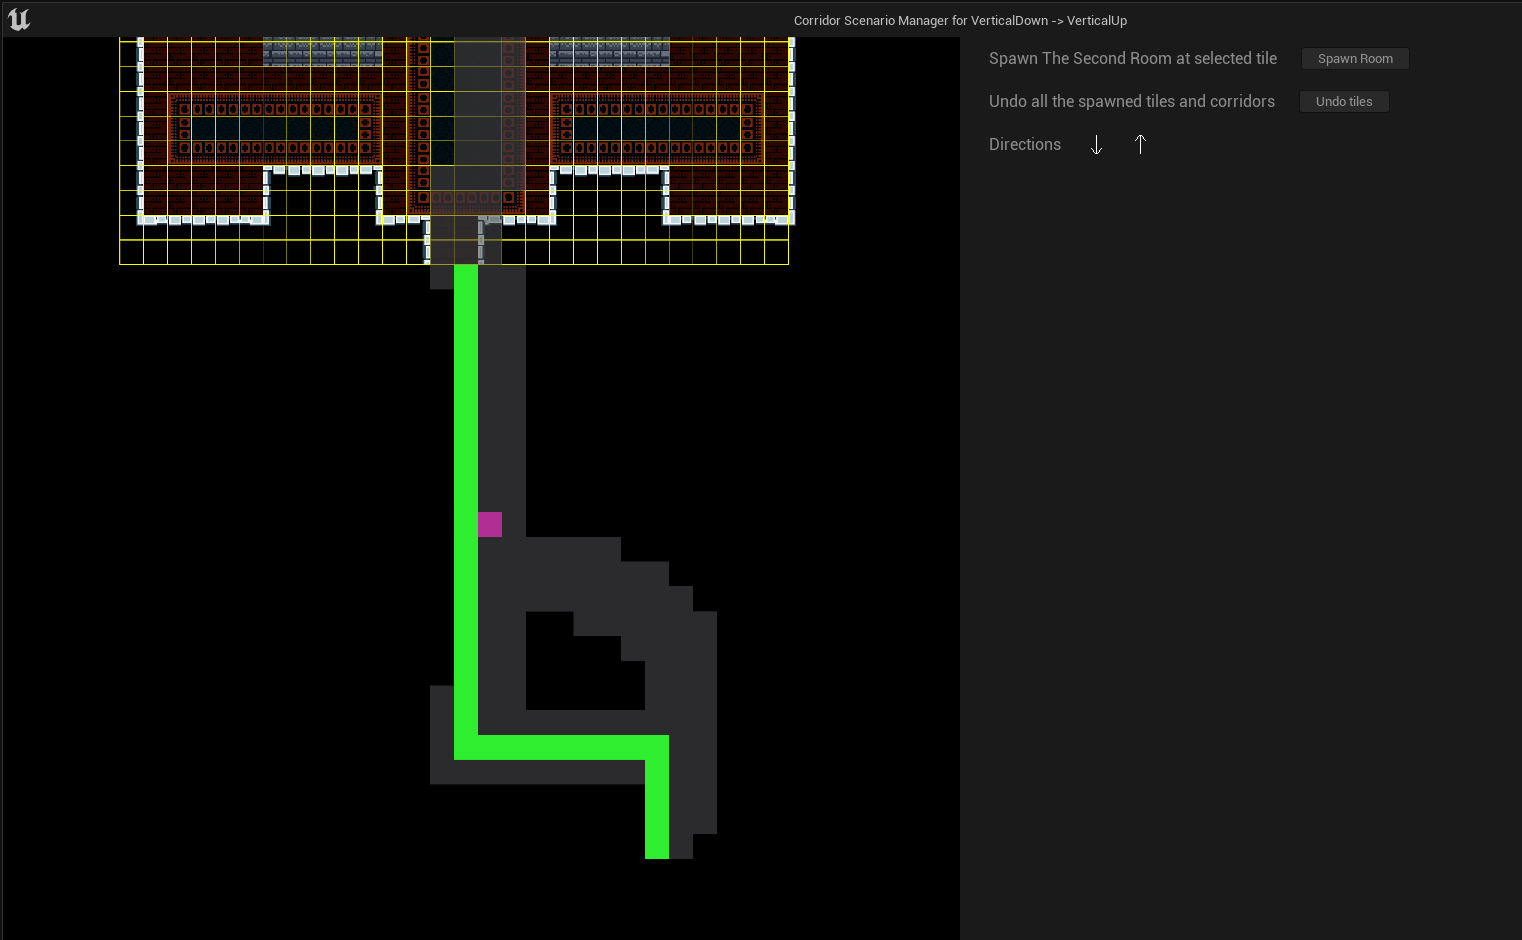Click the Corridor Scenario Manager window title

[x=960, y=20]
